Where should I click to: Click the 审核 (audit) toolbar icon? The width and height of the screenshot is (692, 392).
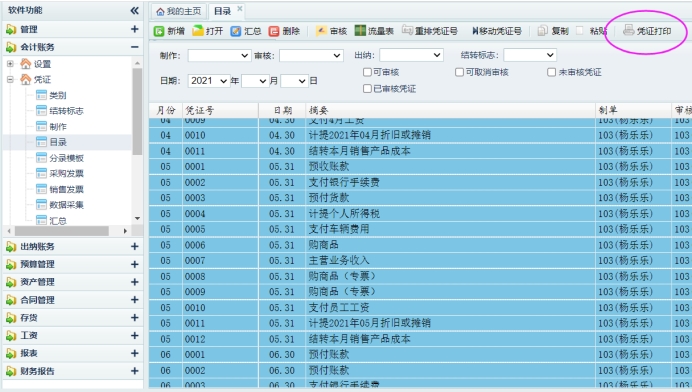point(321,31)
